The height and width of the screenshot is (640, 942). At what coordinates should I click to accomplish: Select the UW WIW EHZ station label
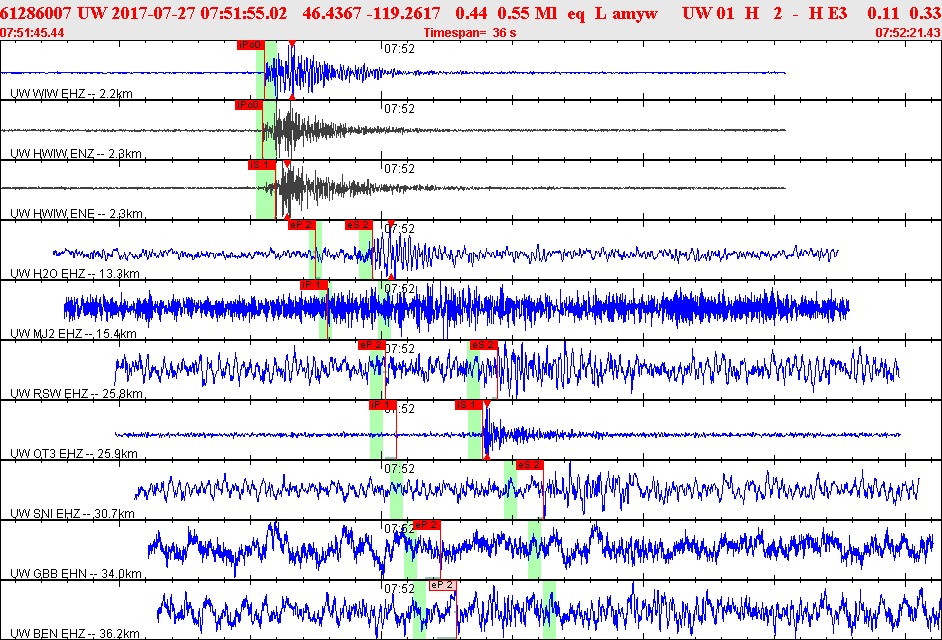pos(71,93)
